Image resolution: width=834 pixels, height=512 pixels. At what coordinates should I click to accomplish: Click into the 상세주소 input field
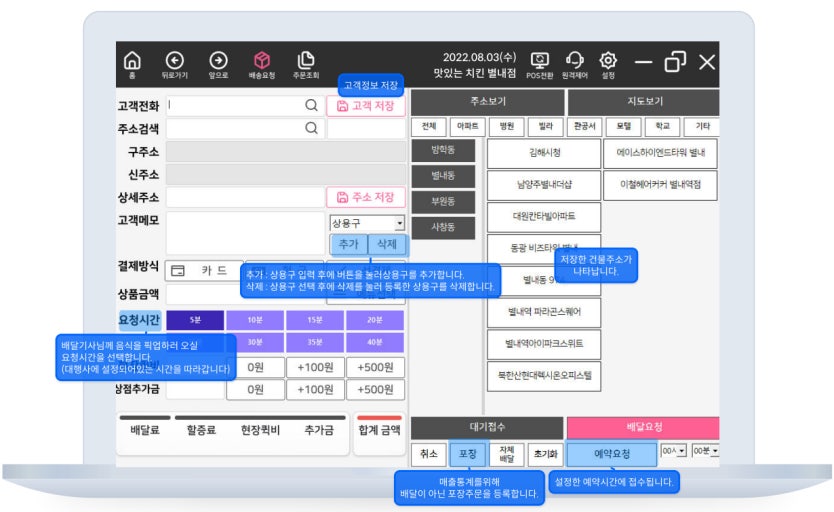coord(243,197)
